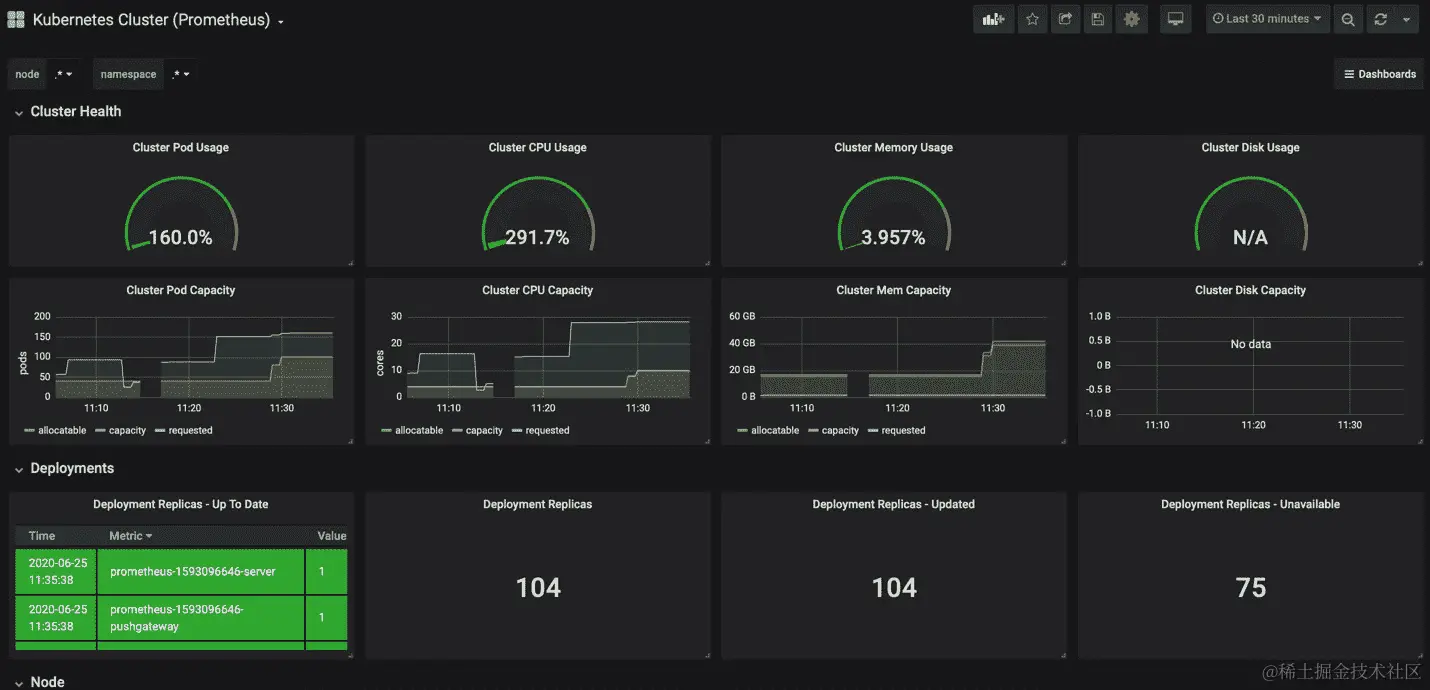Zoom out the time range with the magnifier
Viewport: 1430px width, 690px height.
coord(1347,18)
